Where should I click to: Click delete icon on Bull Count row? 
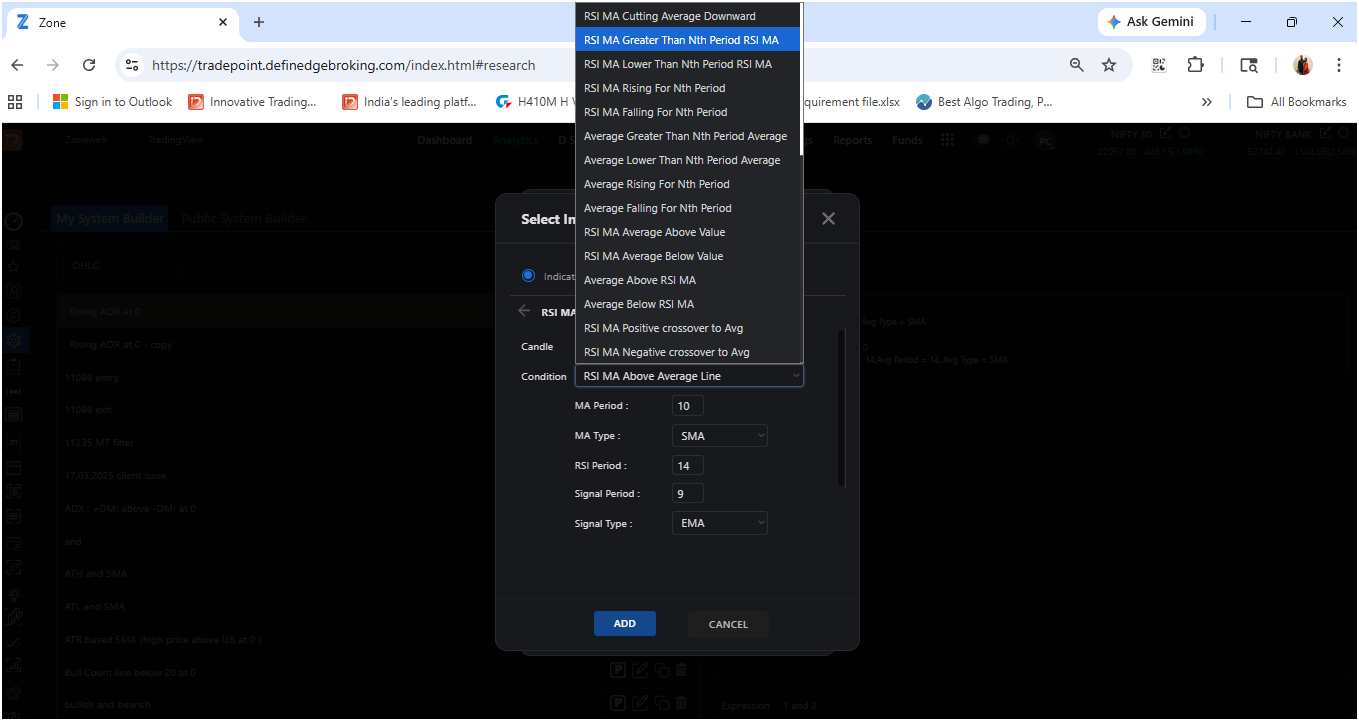coord(682,671)
